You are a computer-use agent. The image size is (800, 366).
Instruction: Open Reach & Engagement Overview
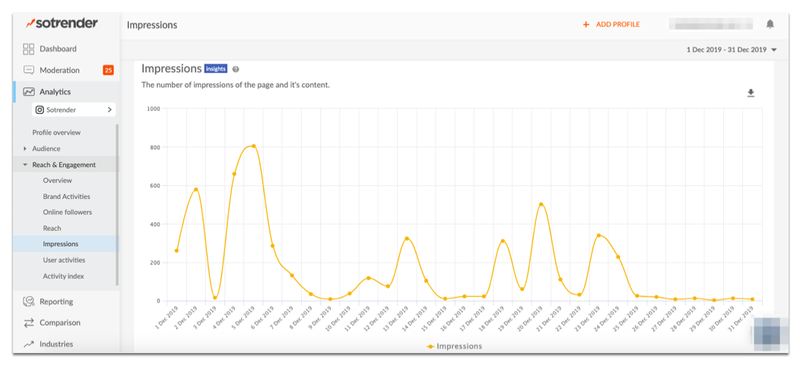(58, 180)
